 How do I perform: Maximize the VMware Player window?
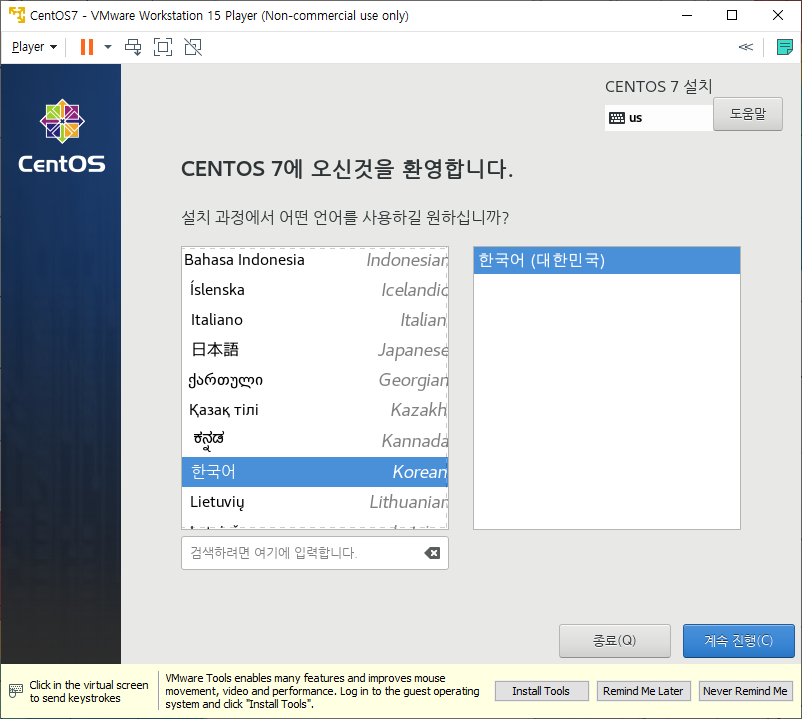[732, 15]
